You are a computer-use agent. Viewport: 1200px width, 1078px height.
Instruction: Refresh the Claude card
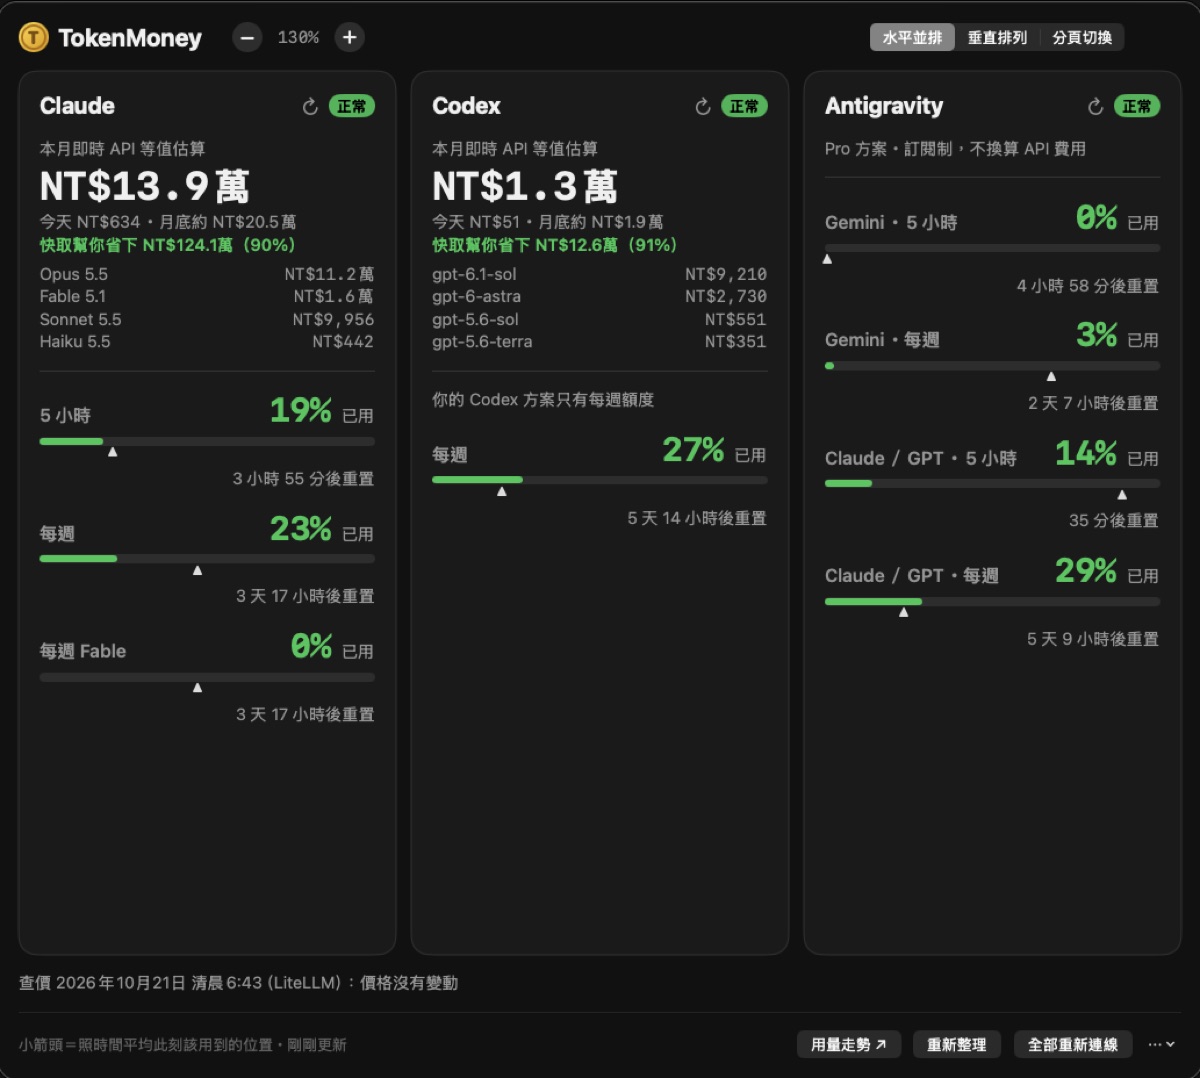click(310, 107)
